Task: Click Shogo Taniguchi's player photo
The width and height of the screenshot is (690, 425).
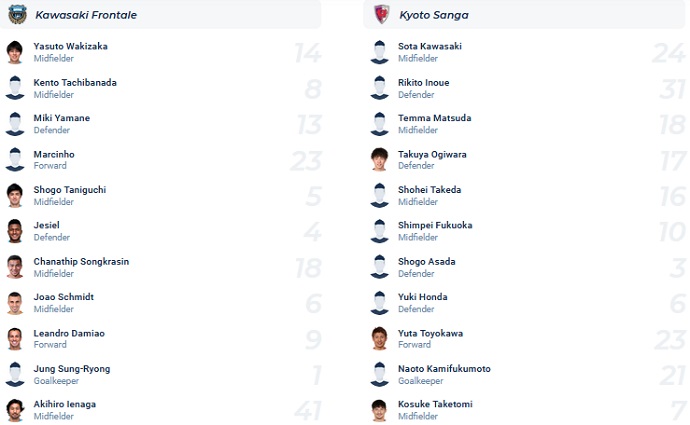Action: click(15, 196)
